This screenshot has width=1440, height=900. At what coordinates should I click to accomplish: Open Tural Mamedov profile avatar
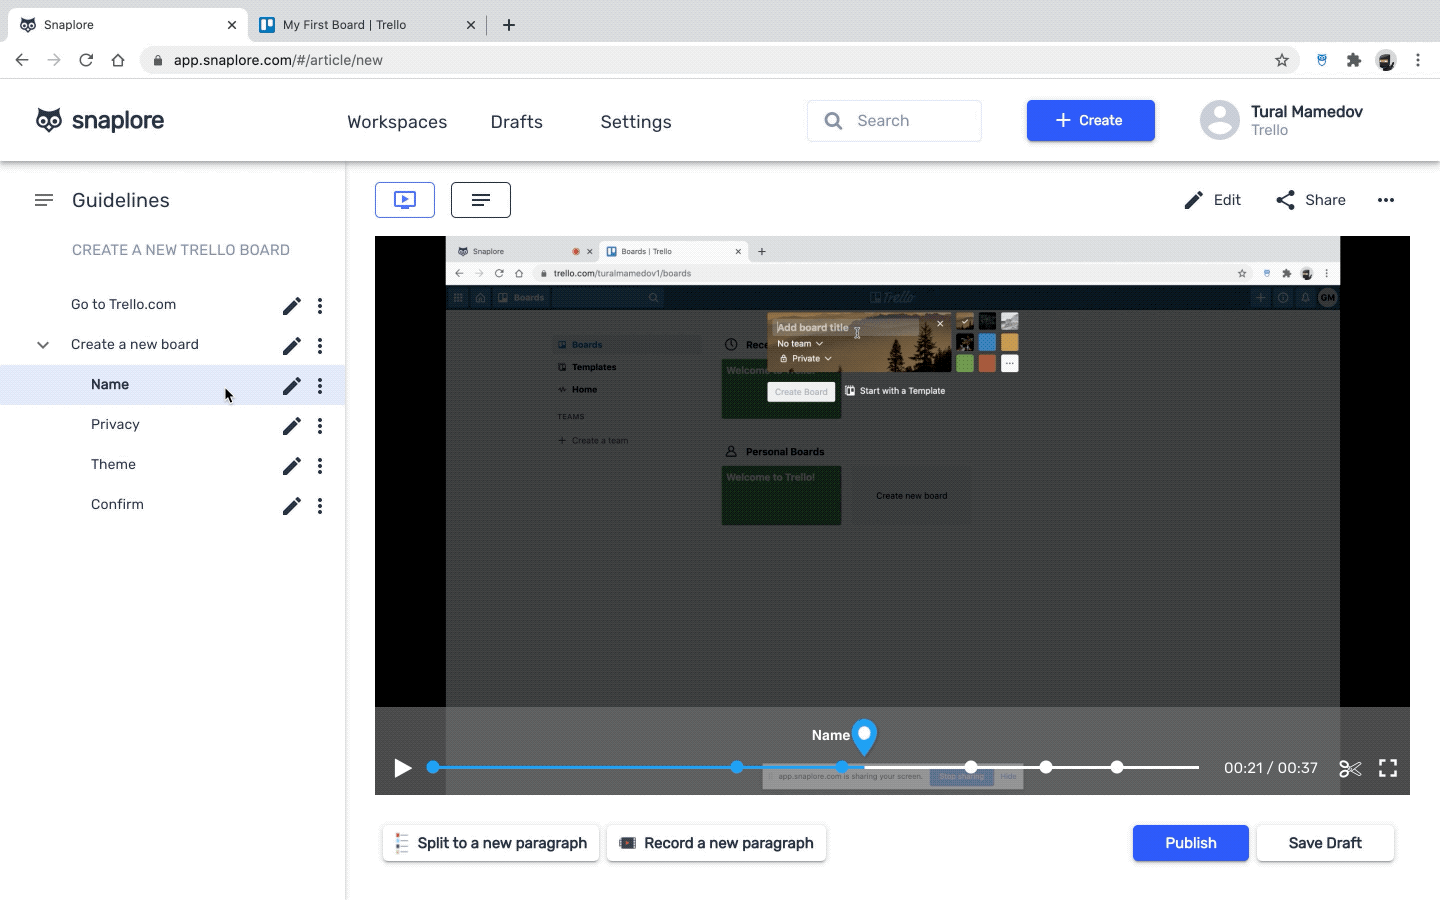(1219, 121)
